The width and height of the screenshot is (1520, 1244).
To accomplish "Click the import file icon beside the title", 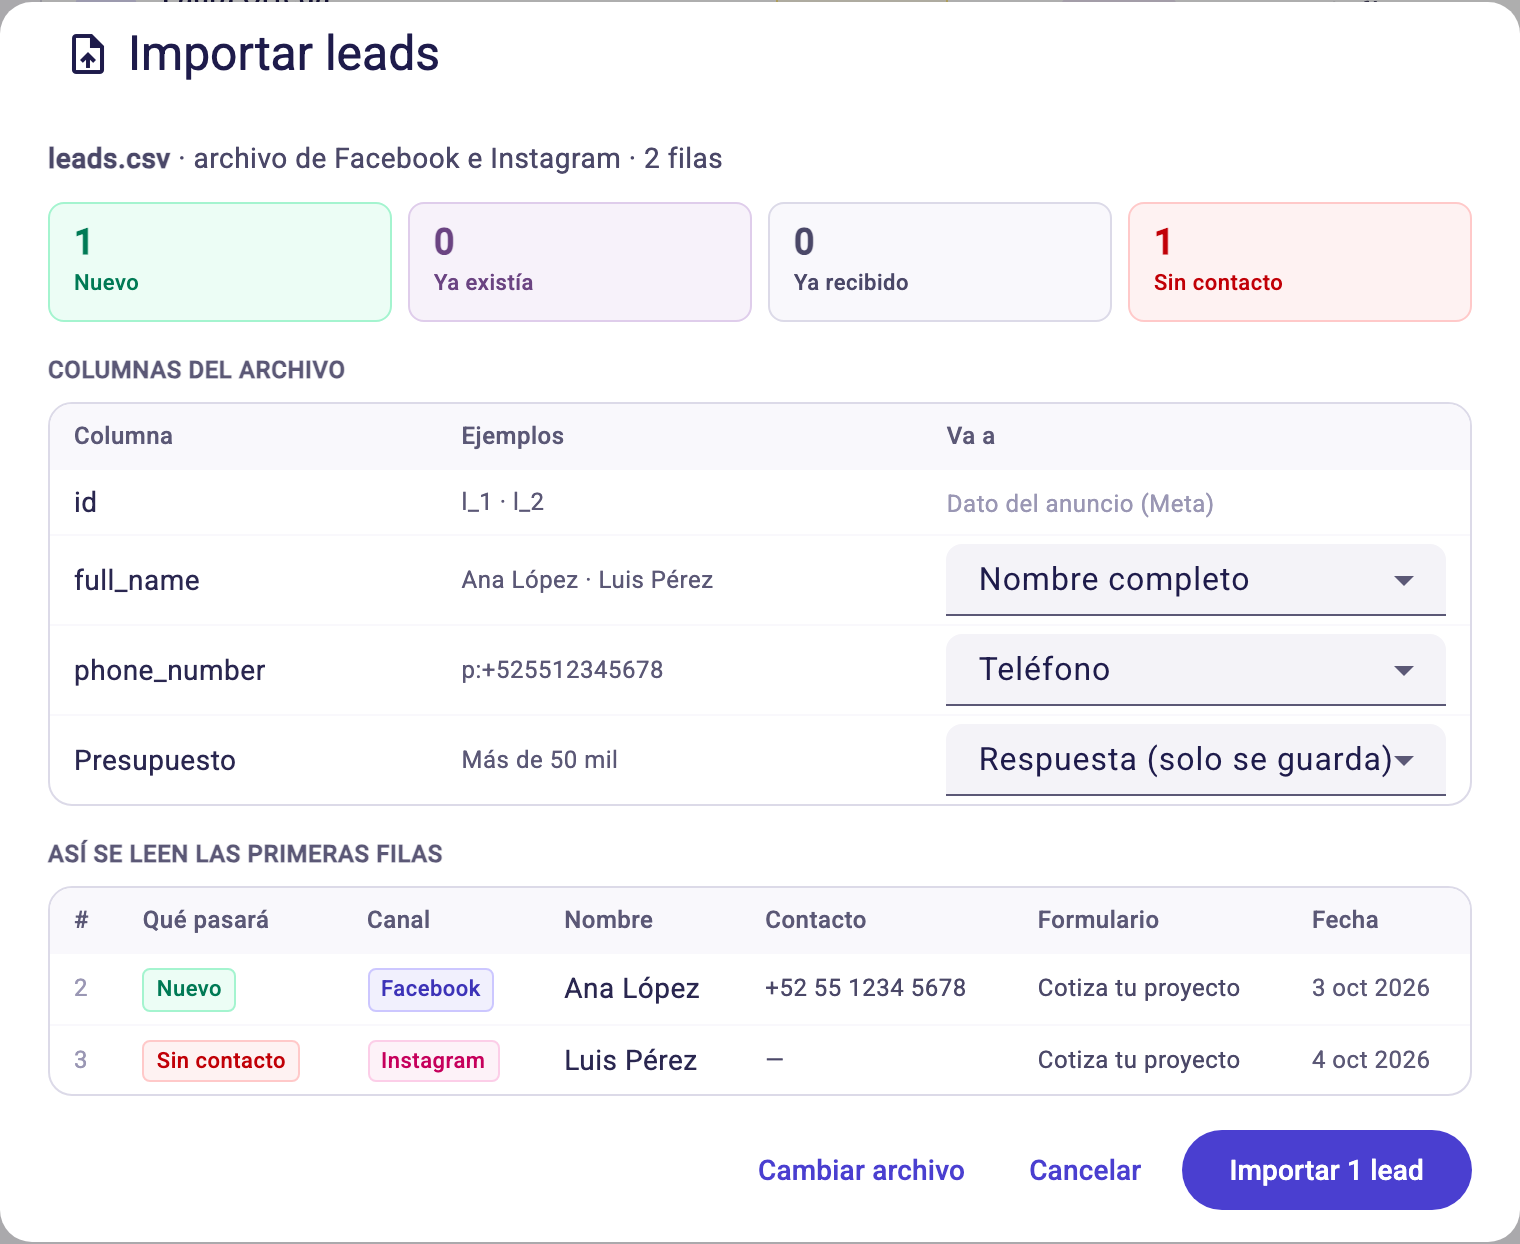I will (88, 55).
